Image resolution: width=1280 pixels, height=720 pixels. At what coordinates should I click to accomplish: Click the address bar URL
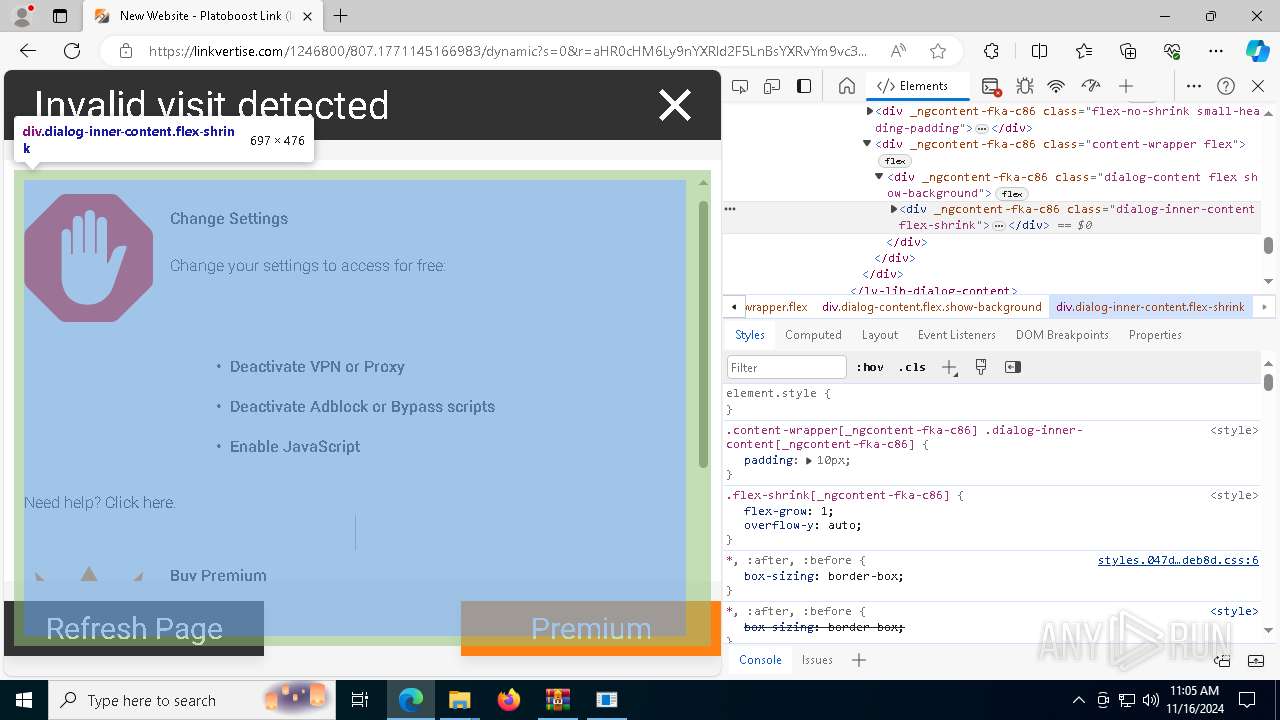pos(508,51)
